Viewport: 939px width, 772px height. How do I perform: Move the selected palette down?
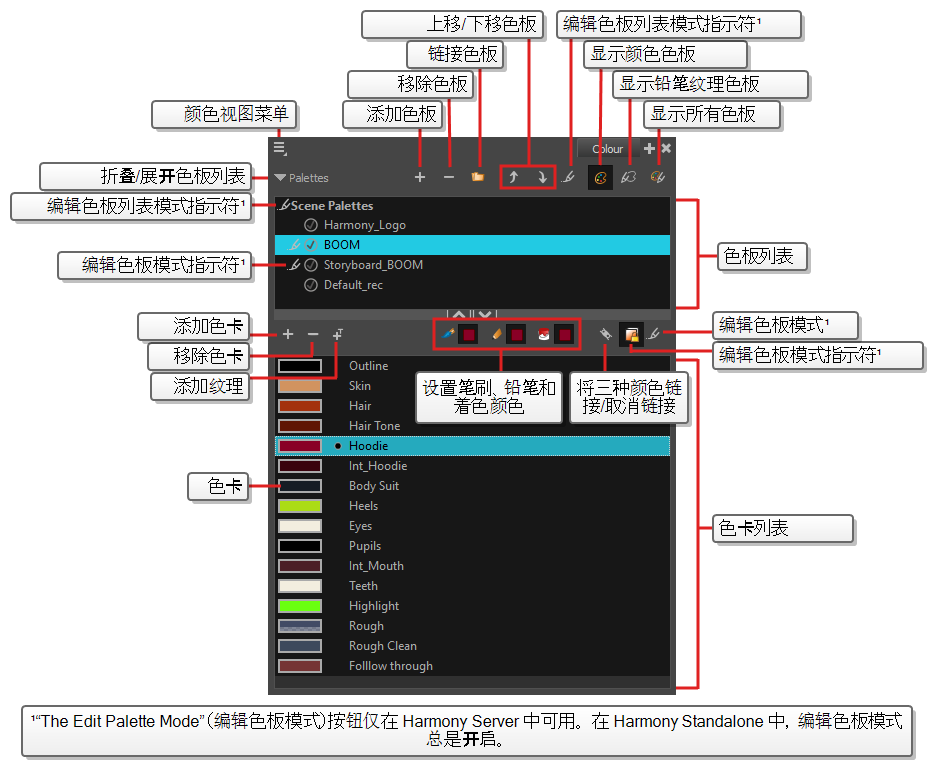click(x=542, y=177)
